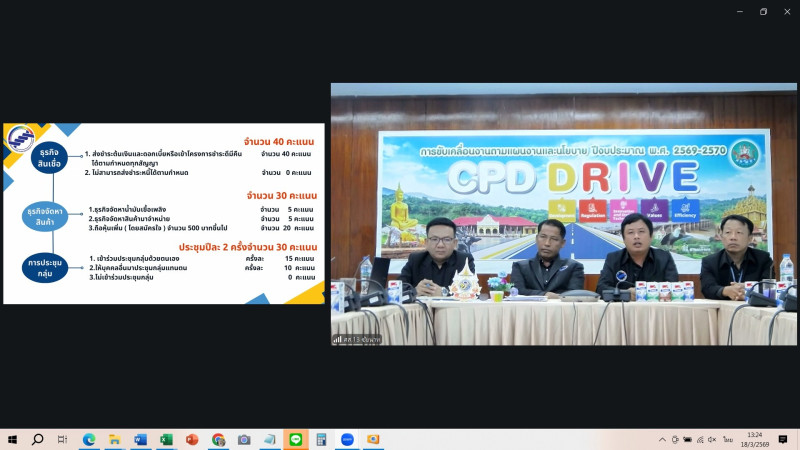Open Microsoft Edge from the taskbar
Screen dimensions: 800x450
(x=88, y=439)
